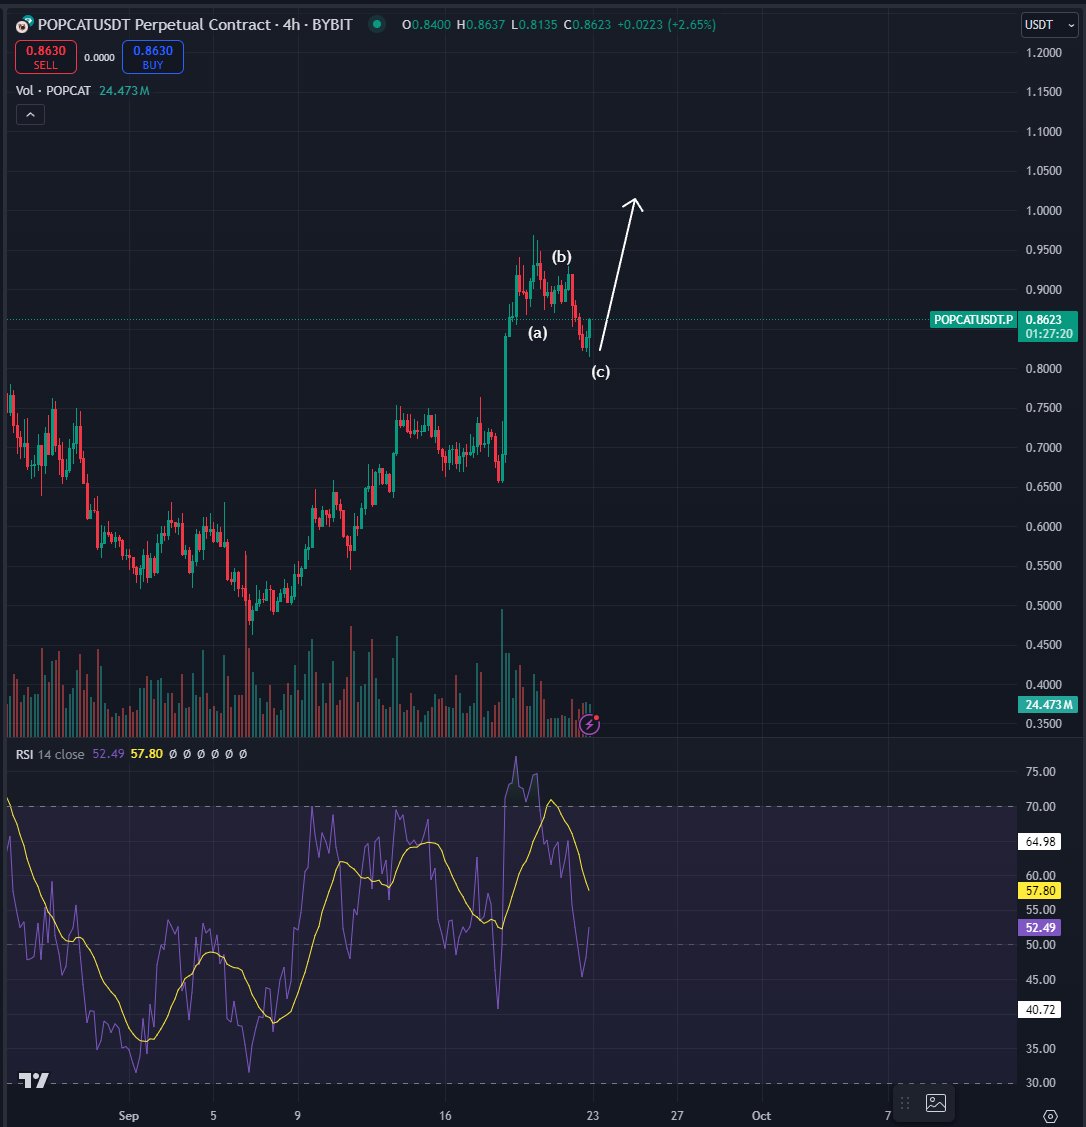
Task: Click the green market status dot
Action: 375,24
